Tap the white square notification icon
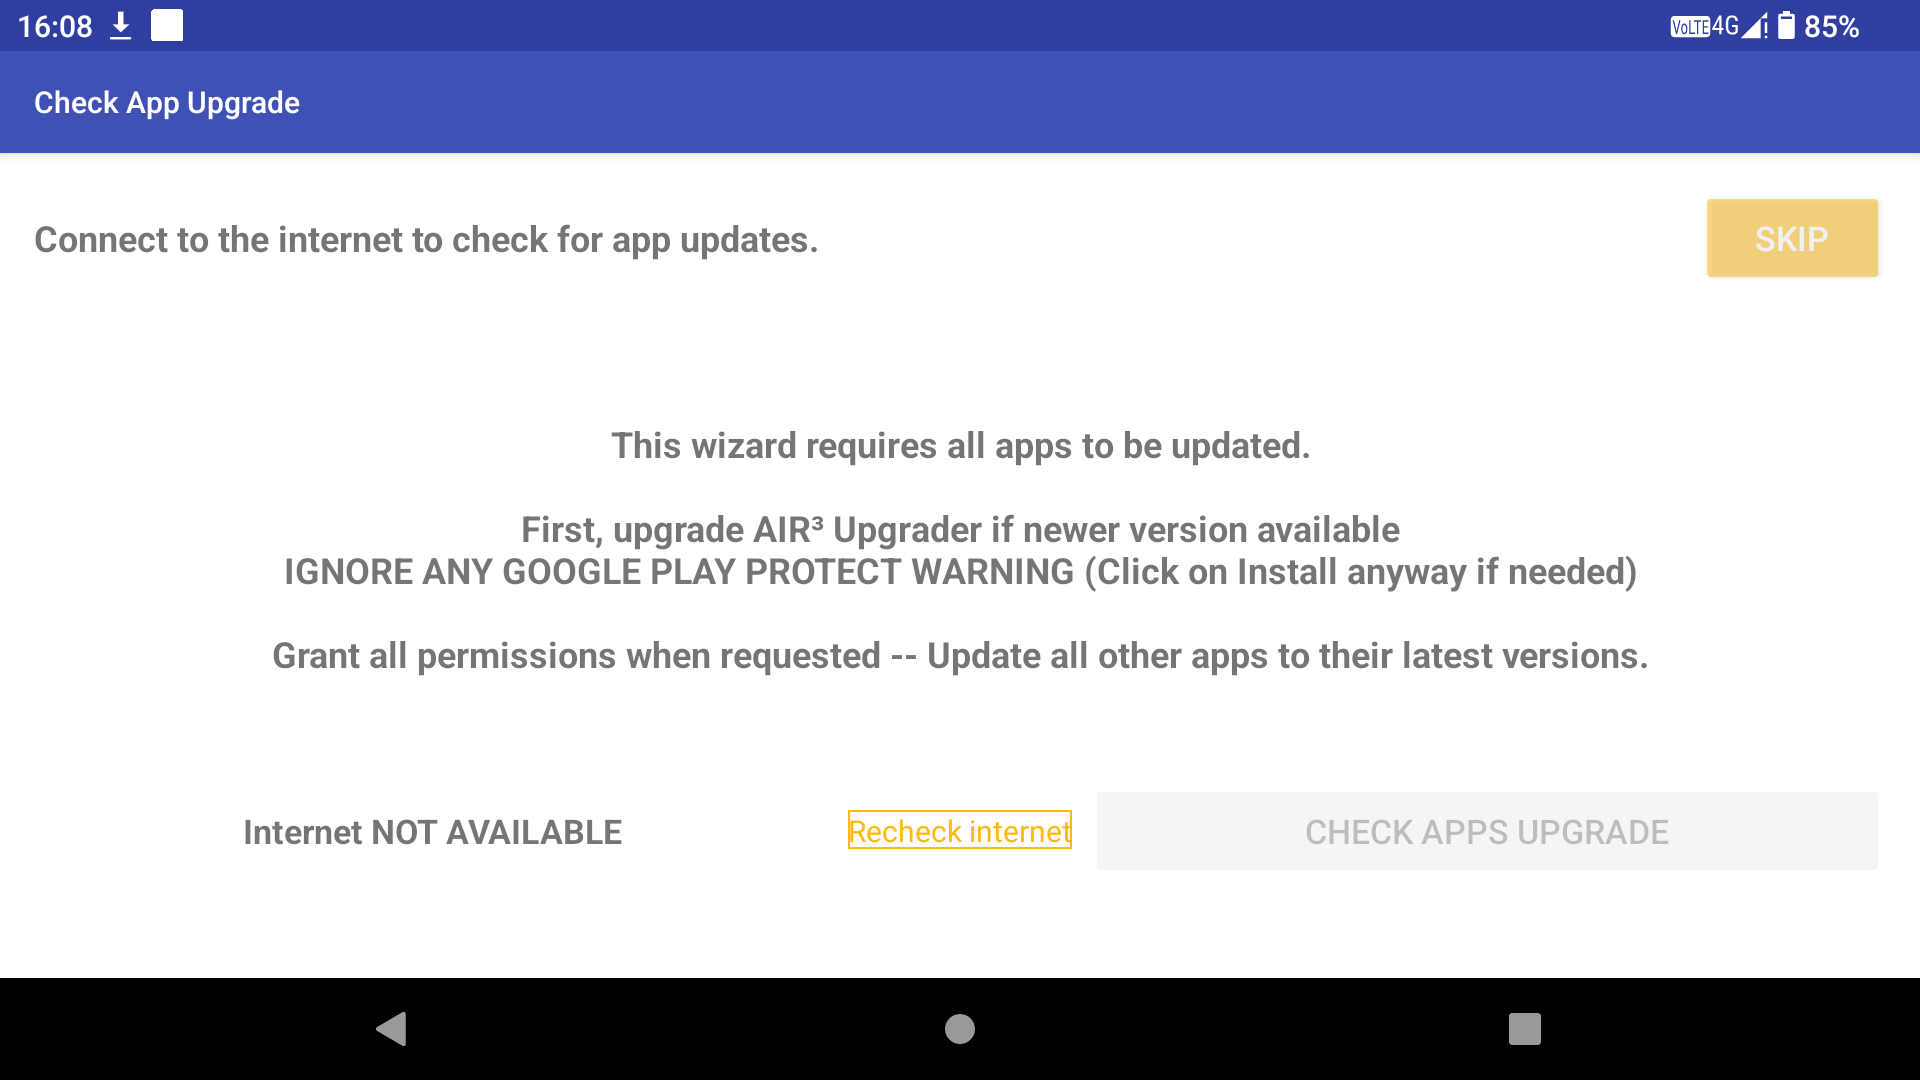The height and width of the screenshot is (1080, 1920). (x=167, y=25)
